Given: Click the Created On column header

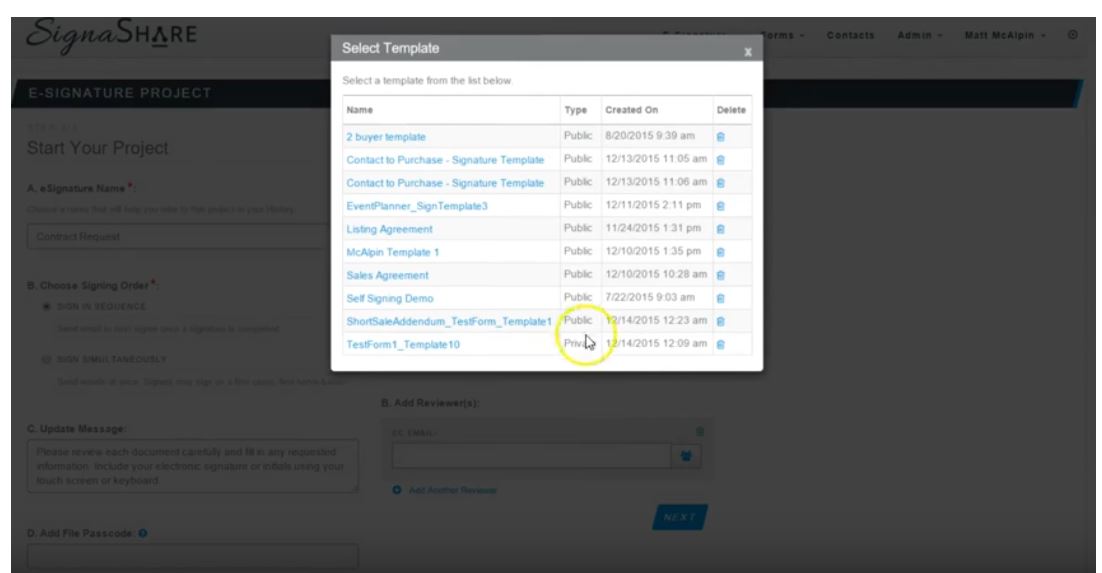Looking at the screenshot, I should [631, 110].
